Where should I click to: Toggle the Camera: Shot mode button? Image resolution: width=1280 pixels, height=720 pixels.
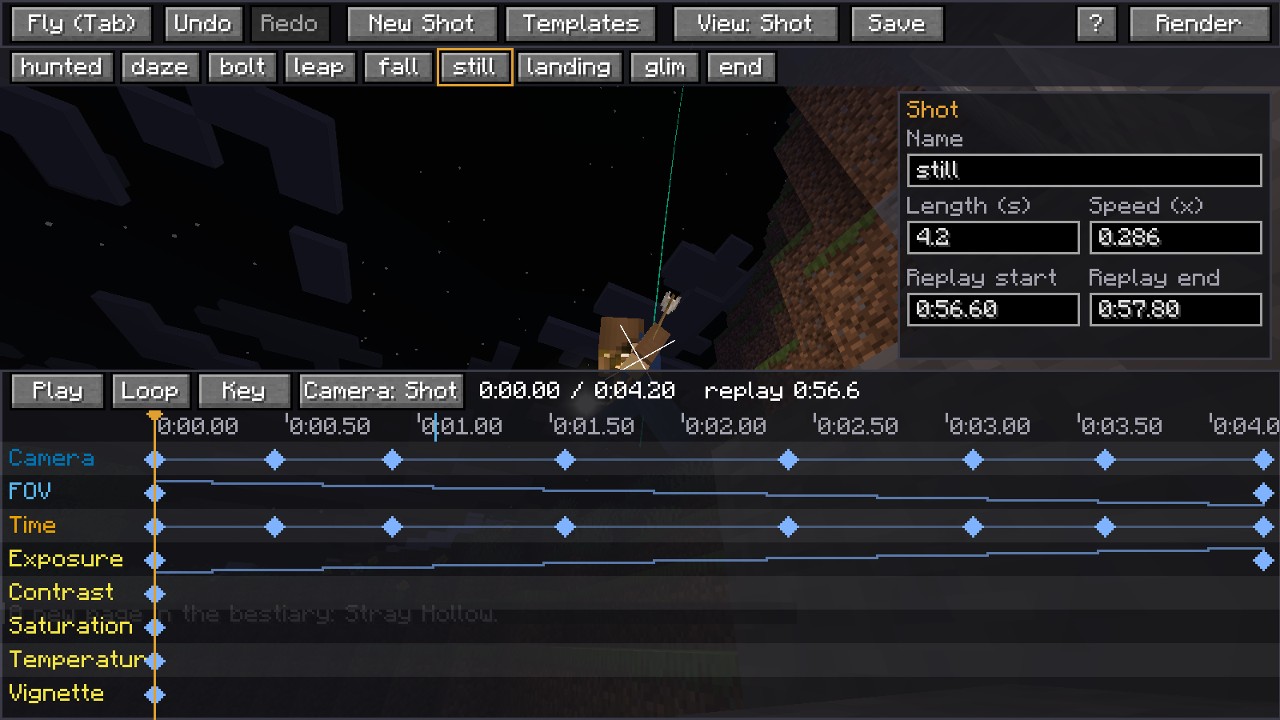[380, 391]
